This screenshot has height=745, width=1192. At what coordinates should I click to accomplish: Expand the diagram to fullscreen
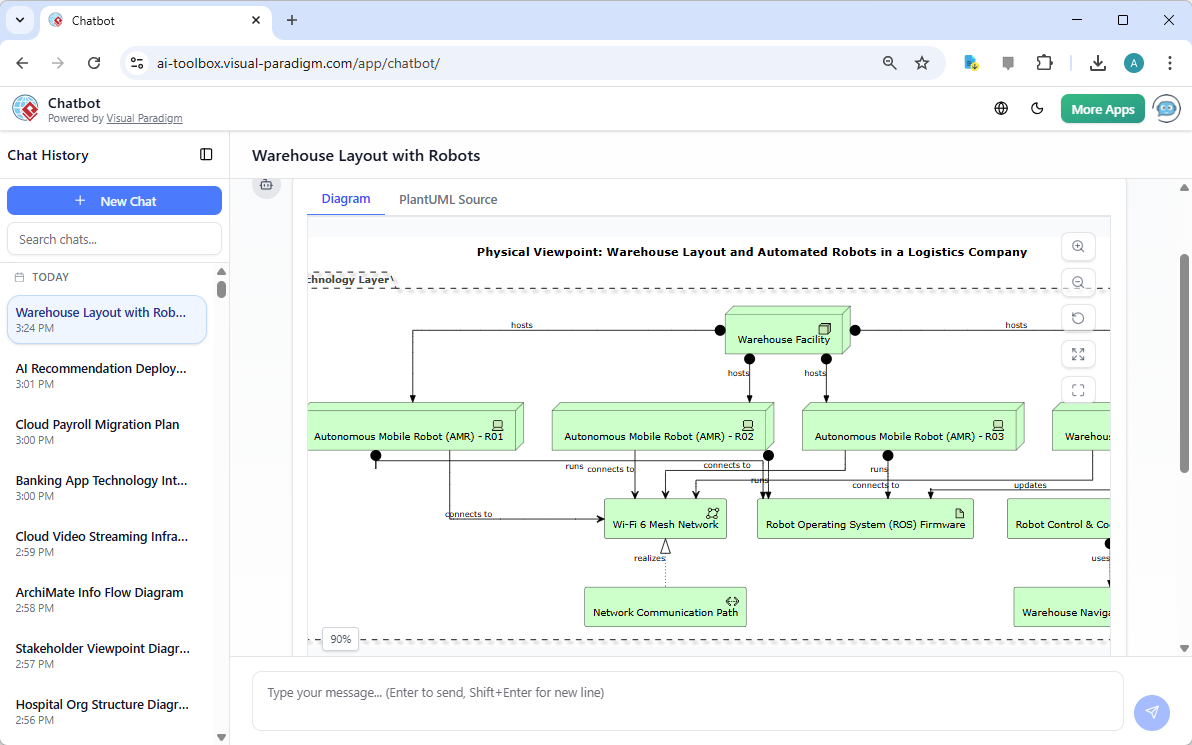tap(1077, 353)
